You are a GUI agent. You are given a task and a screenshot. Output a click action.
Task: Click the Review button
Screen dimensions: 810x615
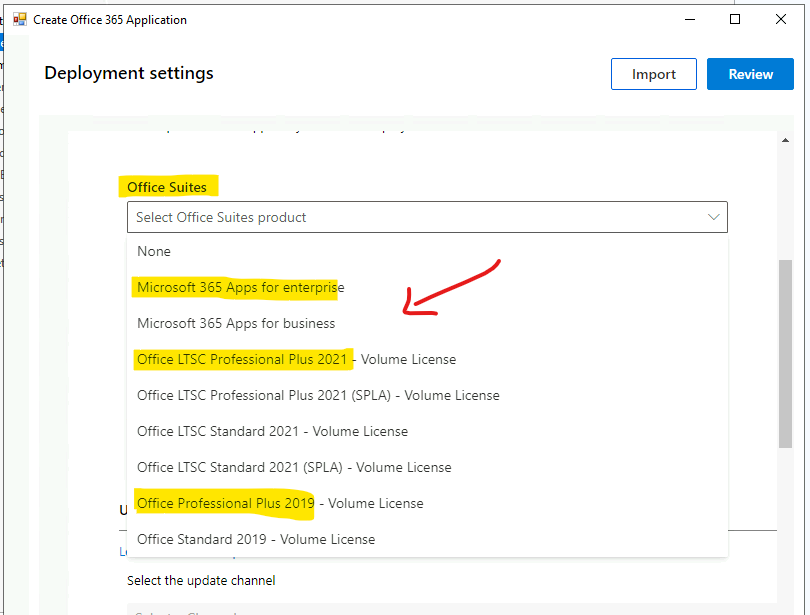click(x=750, y=73)
